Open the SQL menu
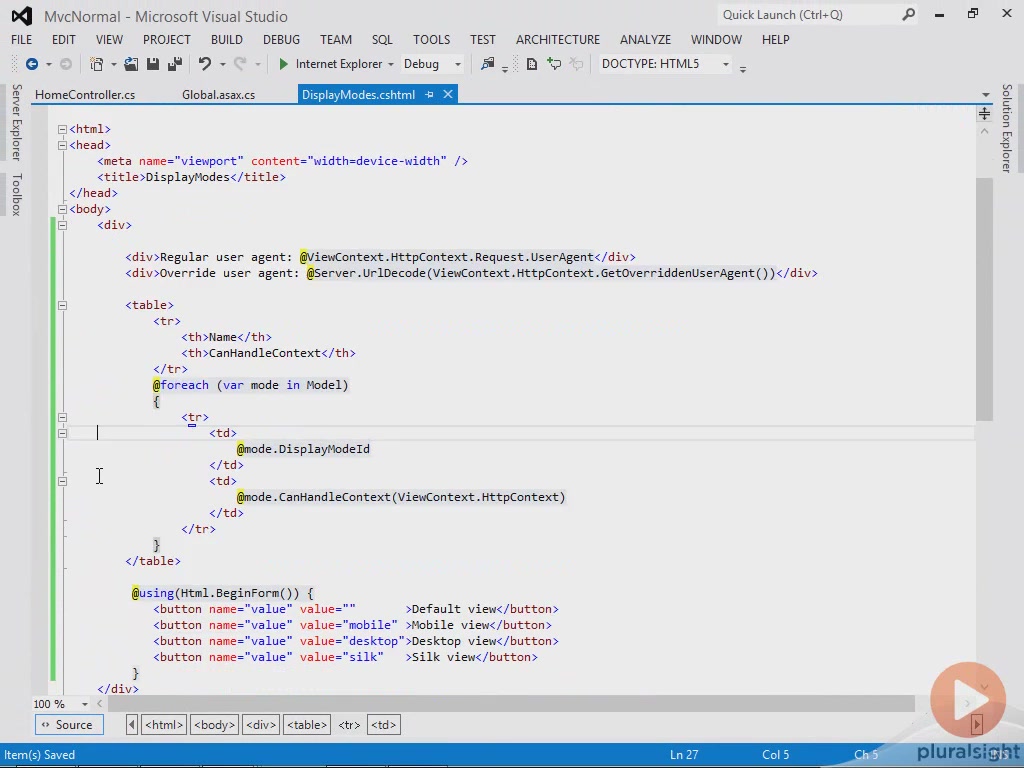Image resolution: width=1024 pixels, height=768 pixels. point(382,40)
